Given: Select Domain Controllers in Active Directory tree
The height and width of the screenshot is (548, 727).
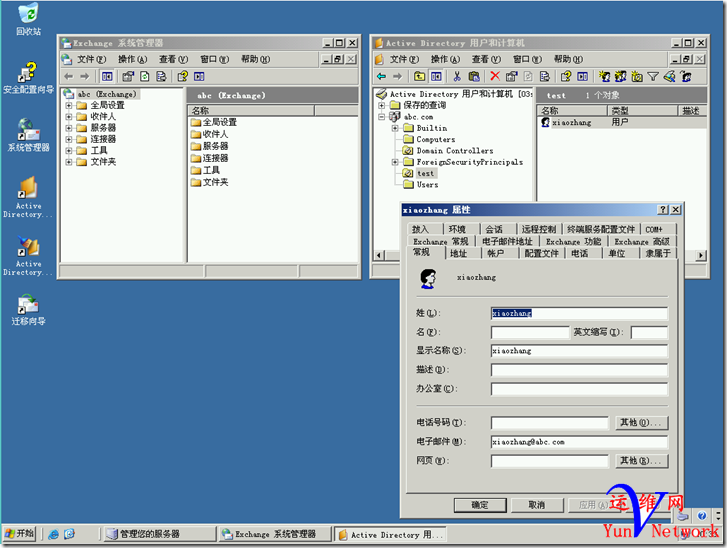Looking at the screenshot, I should coord(454,151).
